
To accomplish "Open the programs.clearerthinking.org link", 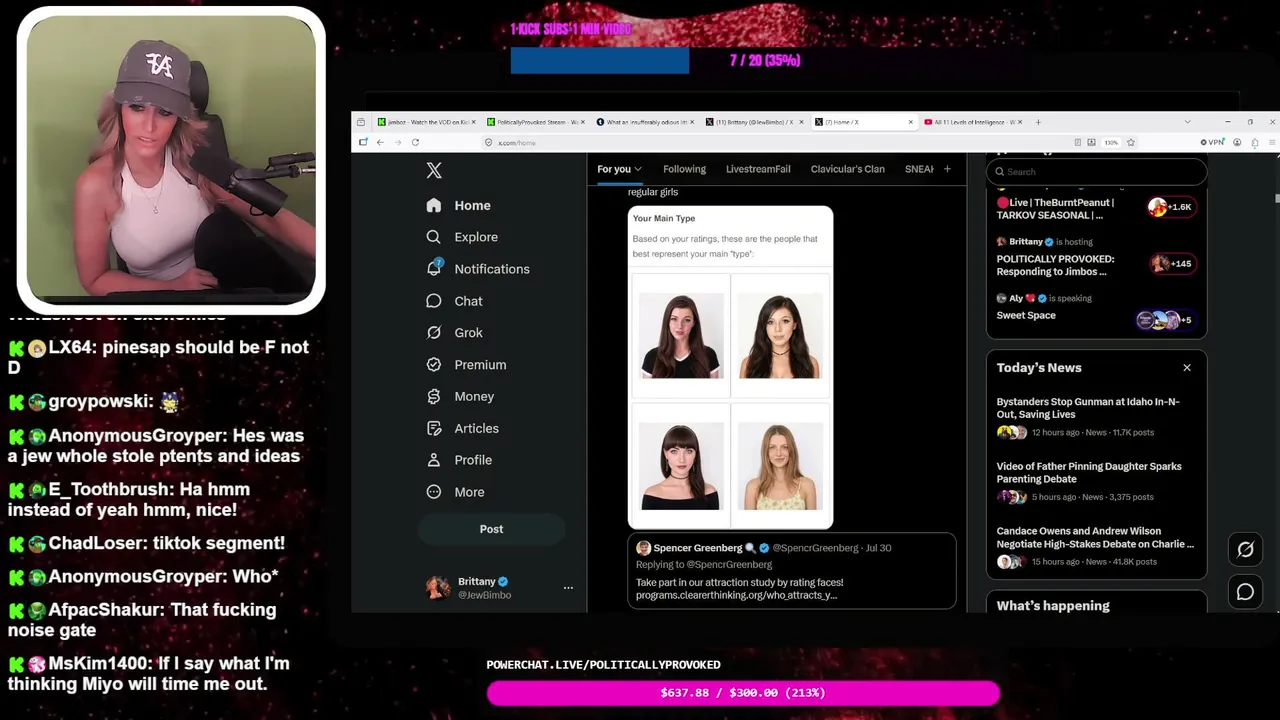I will coord(736,595).
